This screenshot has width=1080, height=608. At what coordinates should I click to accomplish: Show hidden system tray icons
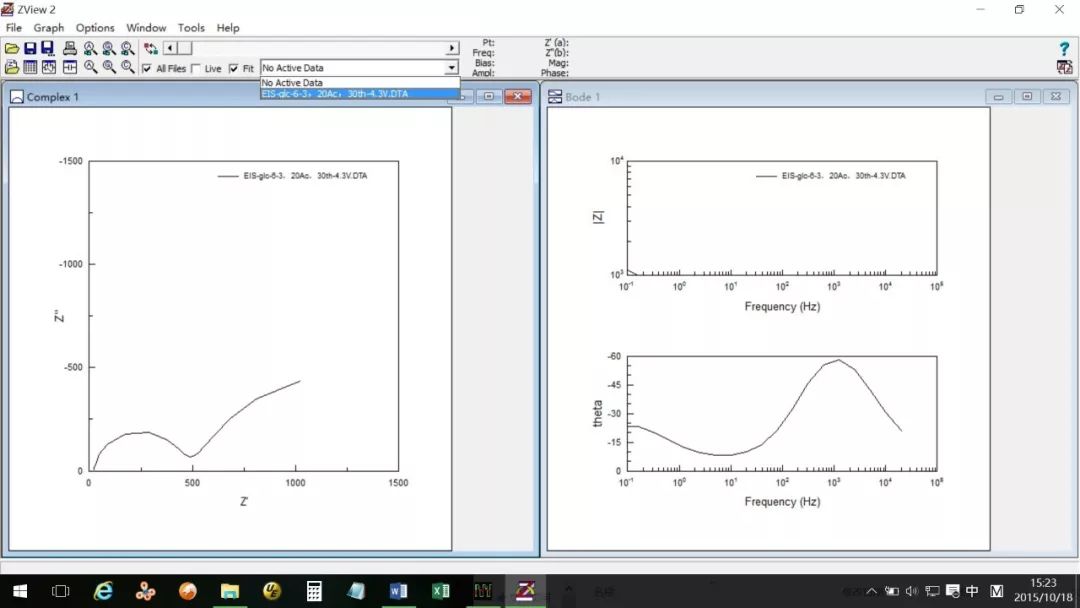pos(871,591)
